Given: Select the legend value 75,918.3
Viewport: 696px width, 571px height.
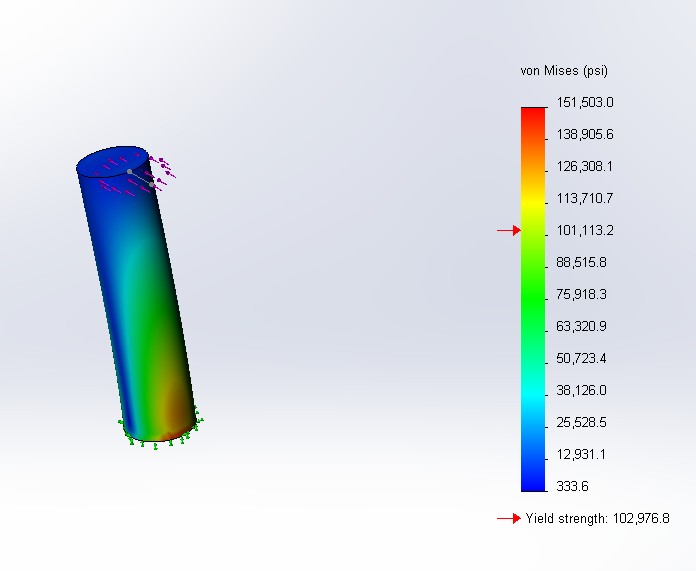Looking at the screenshot, I should pyautogui.click(x=581, y=294).
